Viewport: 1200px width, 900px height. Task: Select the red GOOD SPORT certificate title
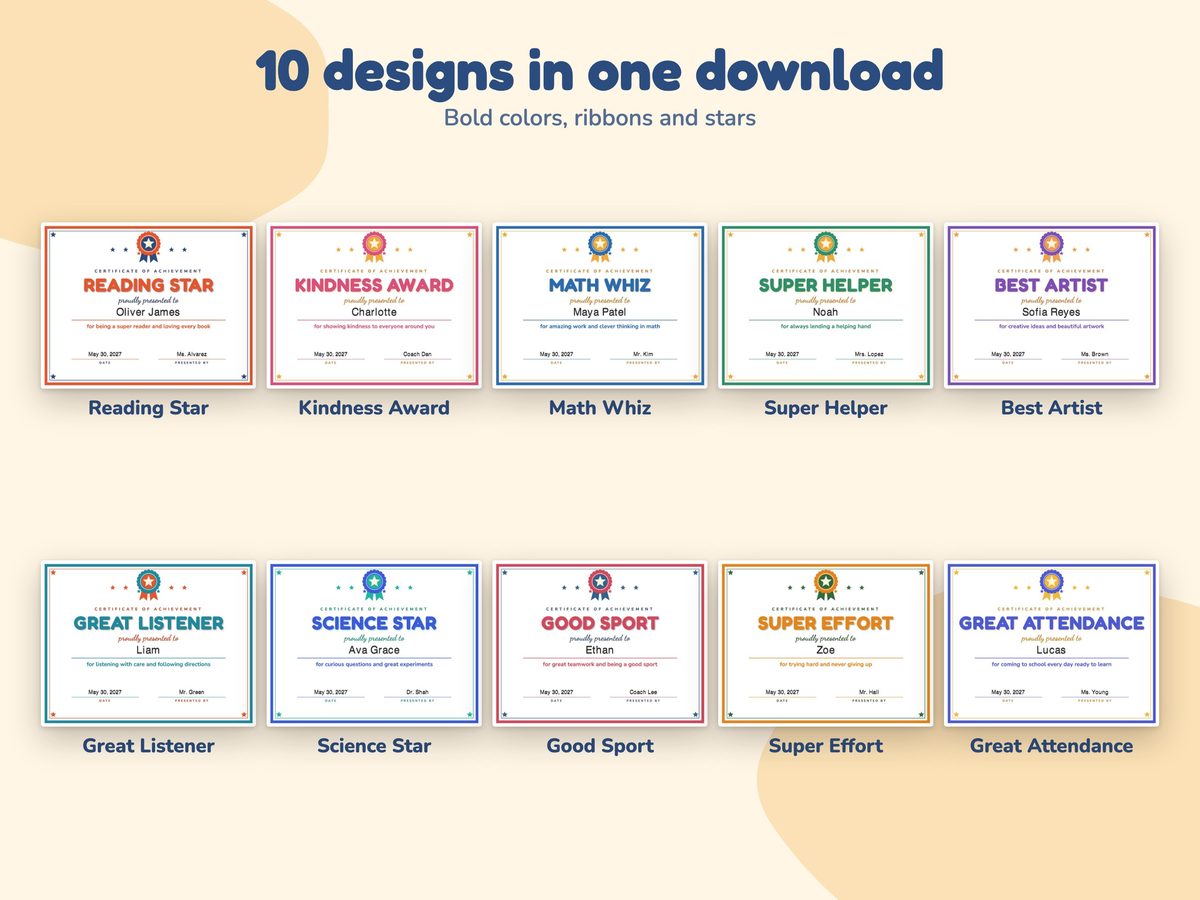click(x=600, y=623)
